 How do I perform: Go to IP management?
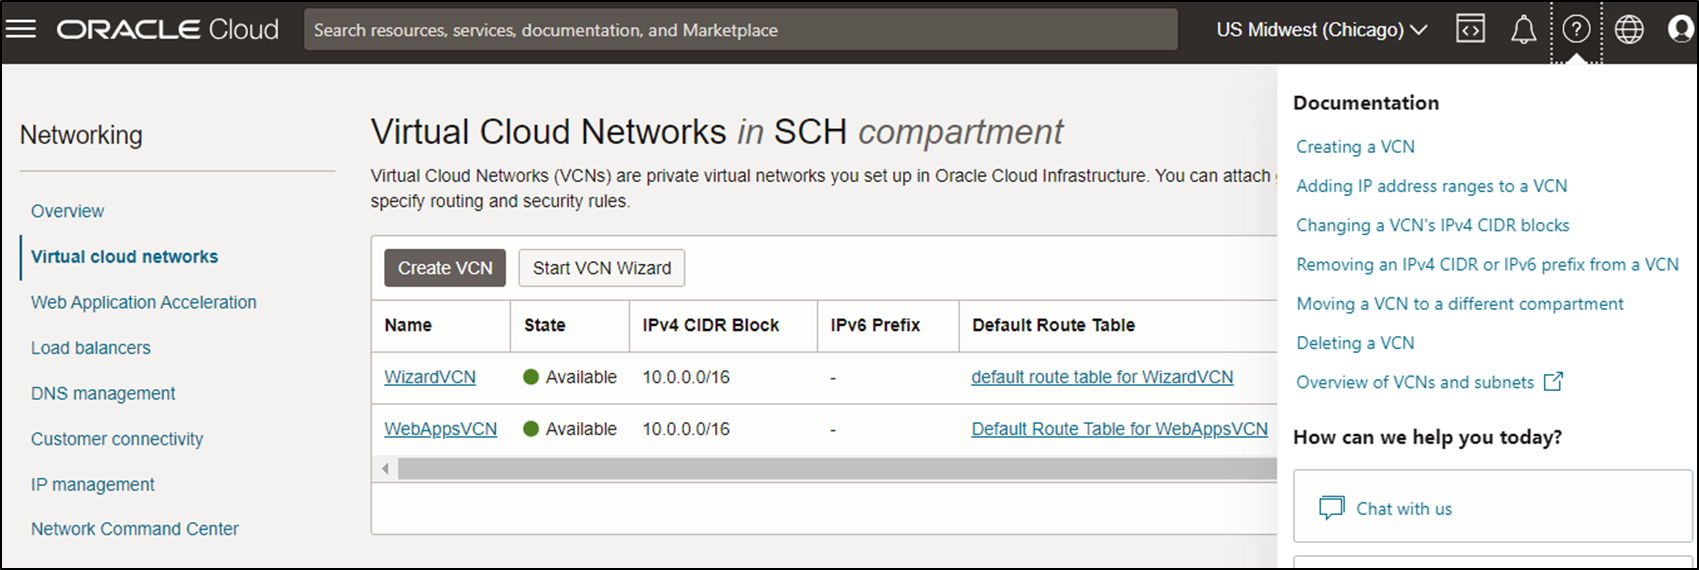92,484
